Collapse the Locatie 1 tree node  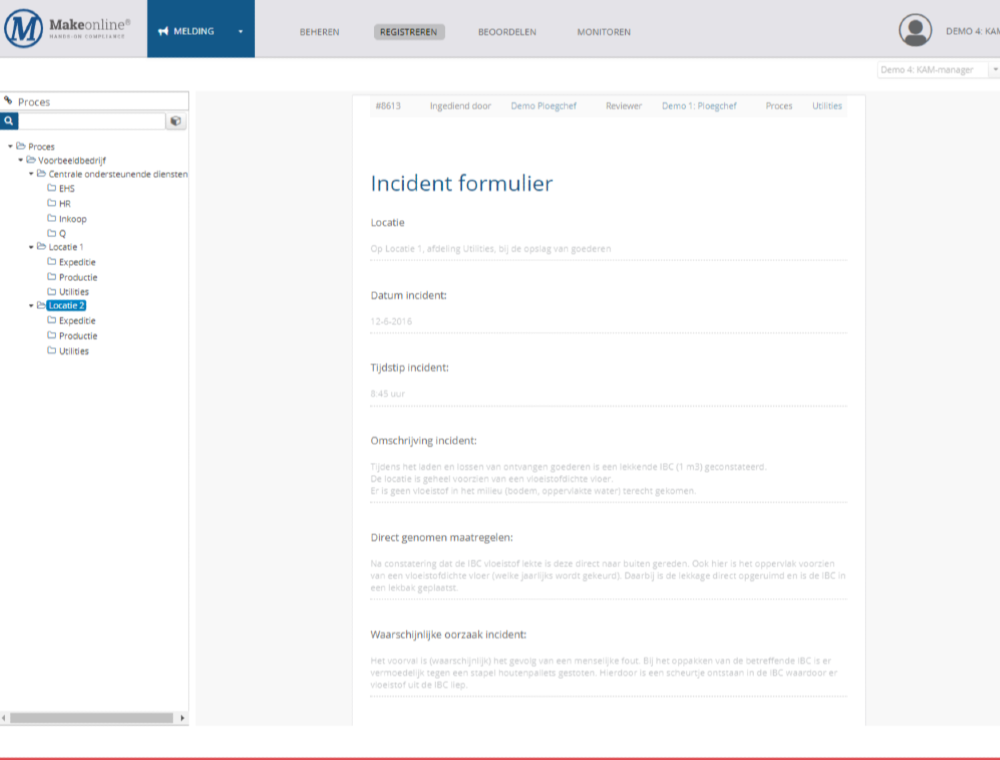31,247
